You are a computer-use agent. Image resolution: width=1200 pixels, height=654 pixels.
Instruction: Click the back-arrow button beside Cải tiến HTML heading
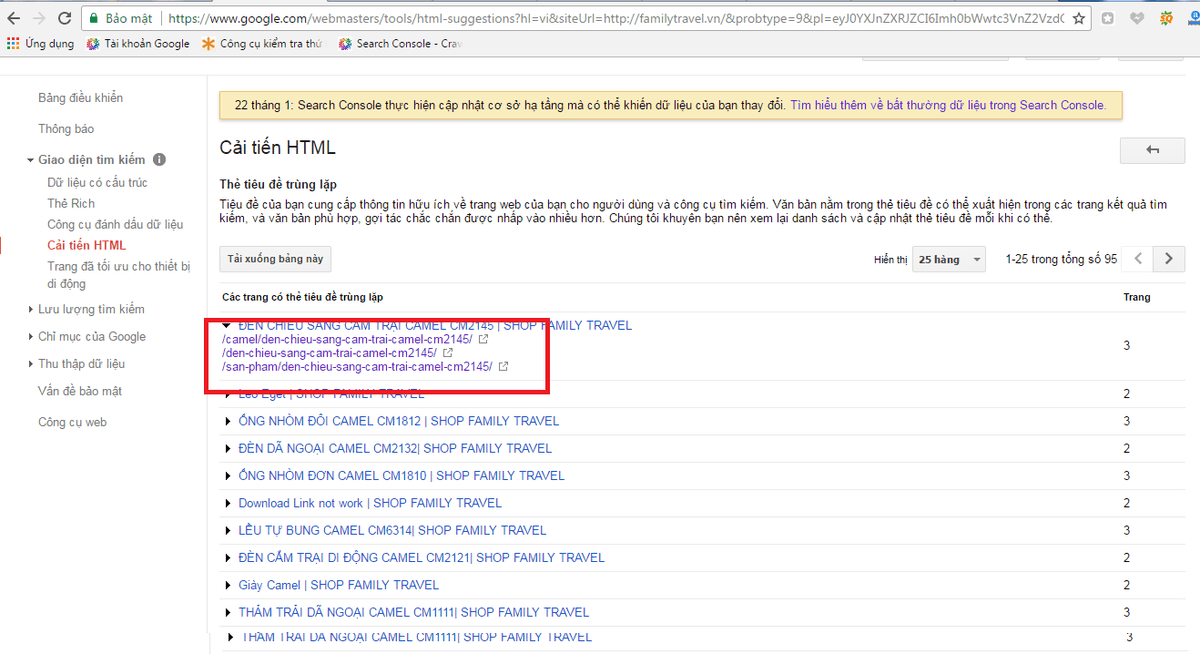(x=1152, y=149)
